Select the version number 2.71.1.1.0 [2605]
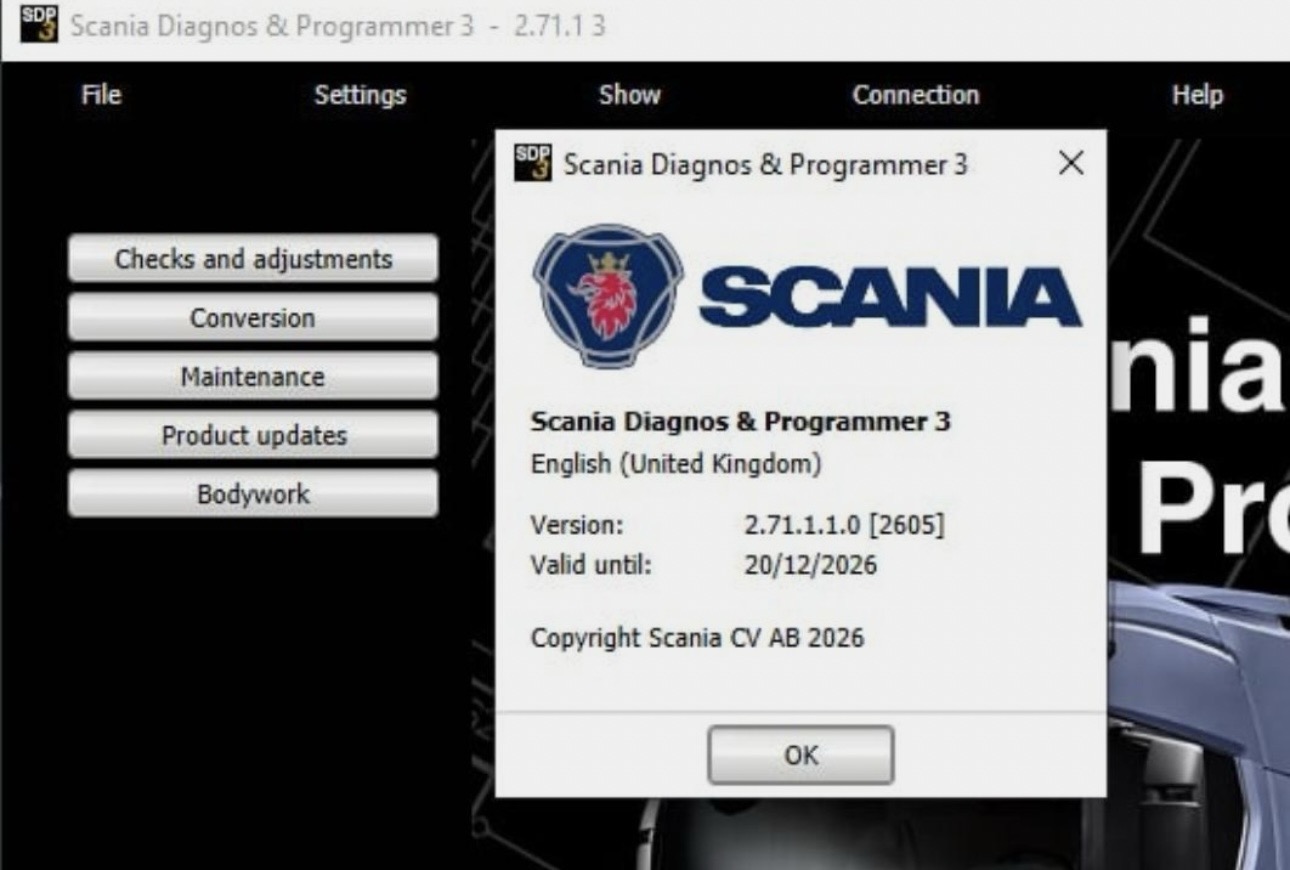 coord(844,524)
